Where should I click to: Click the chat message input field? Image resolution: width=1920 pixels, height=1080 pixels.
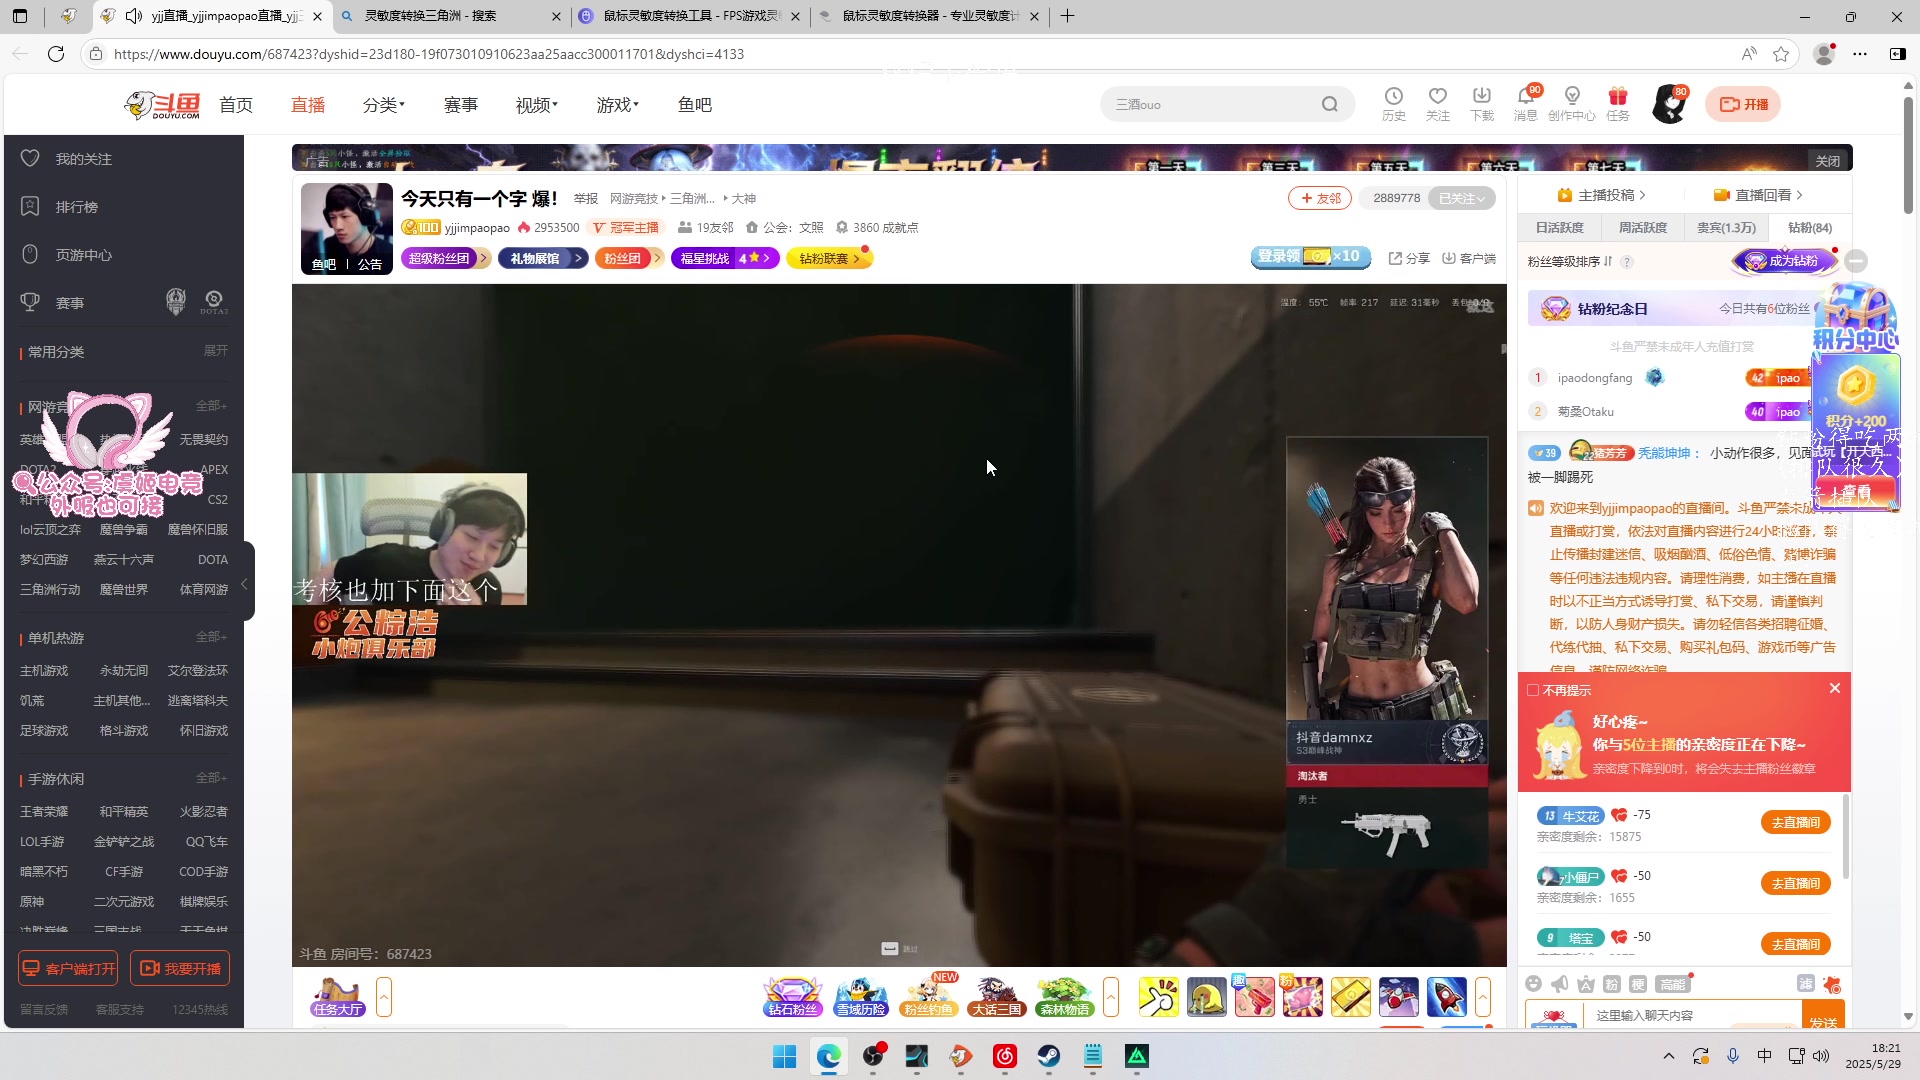tap(1694, 1015)
